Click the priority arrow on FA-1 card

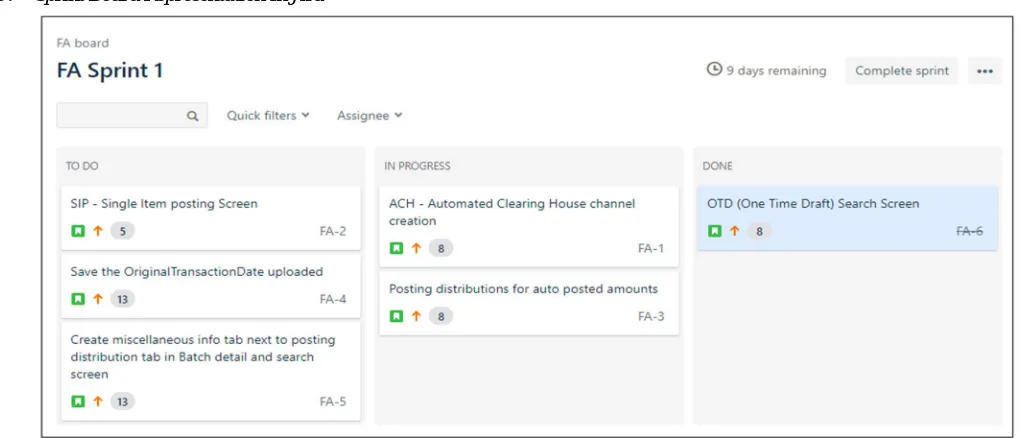click(x=416, y=248)
